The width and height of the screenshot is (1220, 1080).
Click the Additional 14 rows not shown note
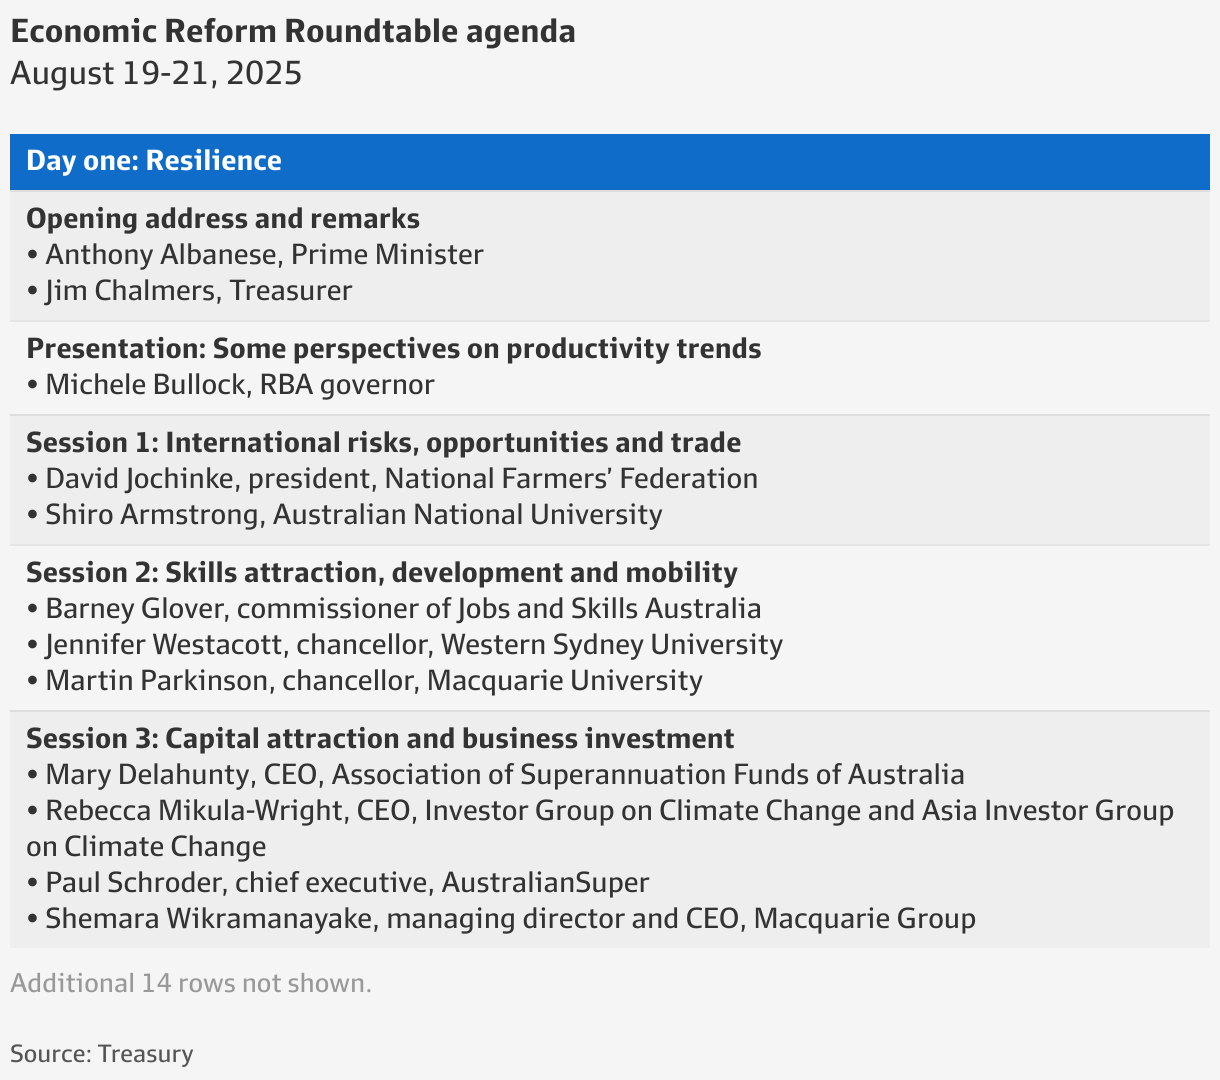[191, 983]
